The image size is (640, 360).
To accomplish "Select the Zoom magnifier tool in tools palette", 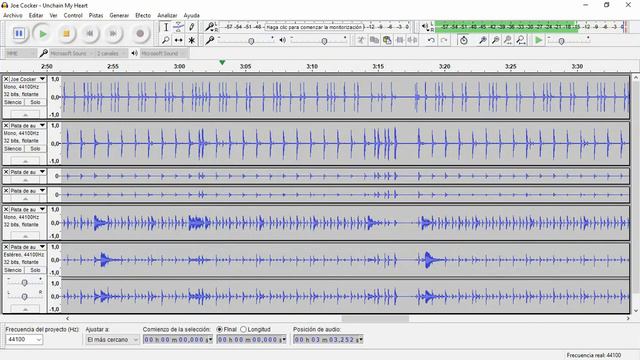I will [166, 40].
